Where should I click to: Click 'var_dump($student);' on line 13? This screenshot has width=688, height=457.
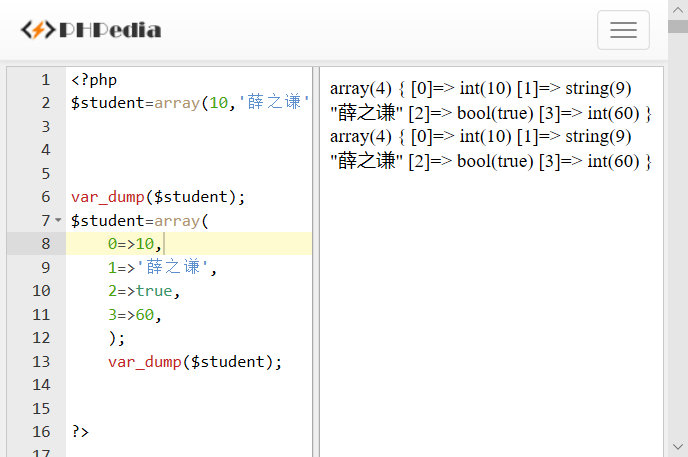coord(195,362)
